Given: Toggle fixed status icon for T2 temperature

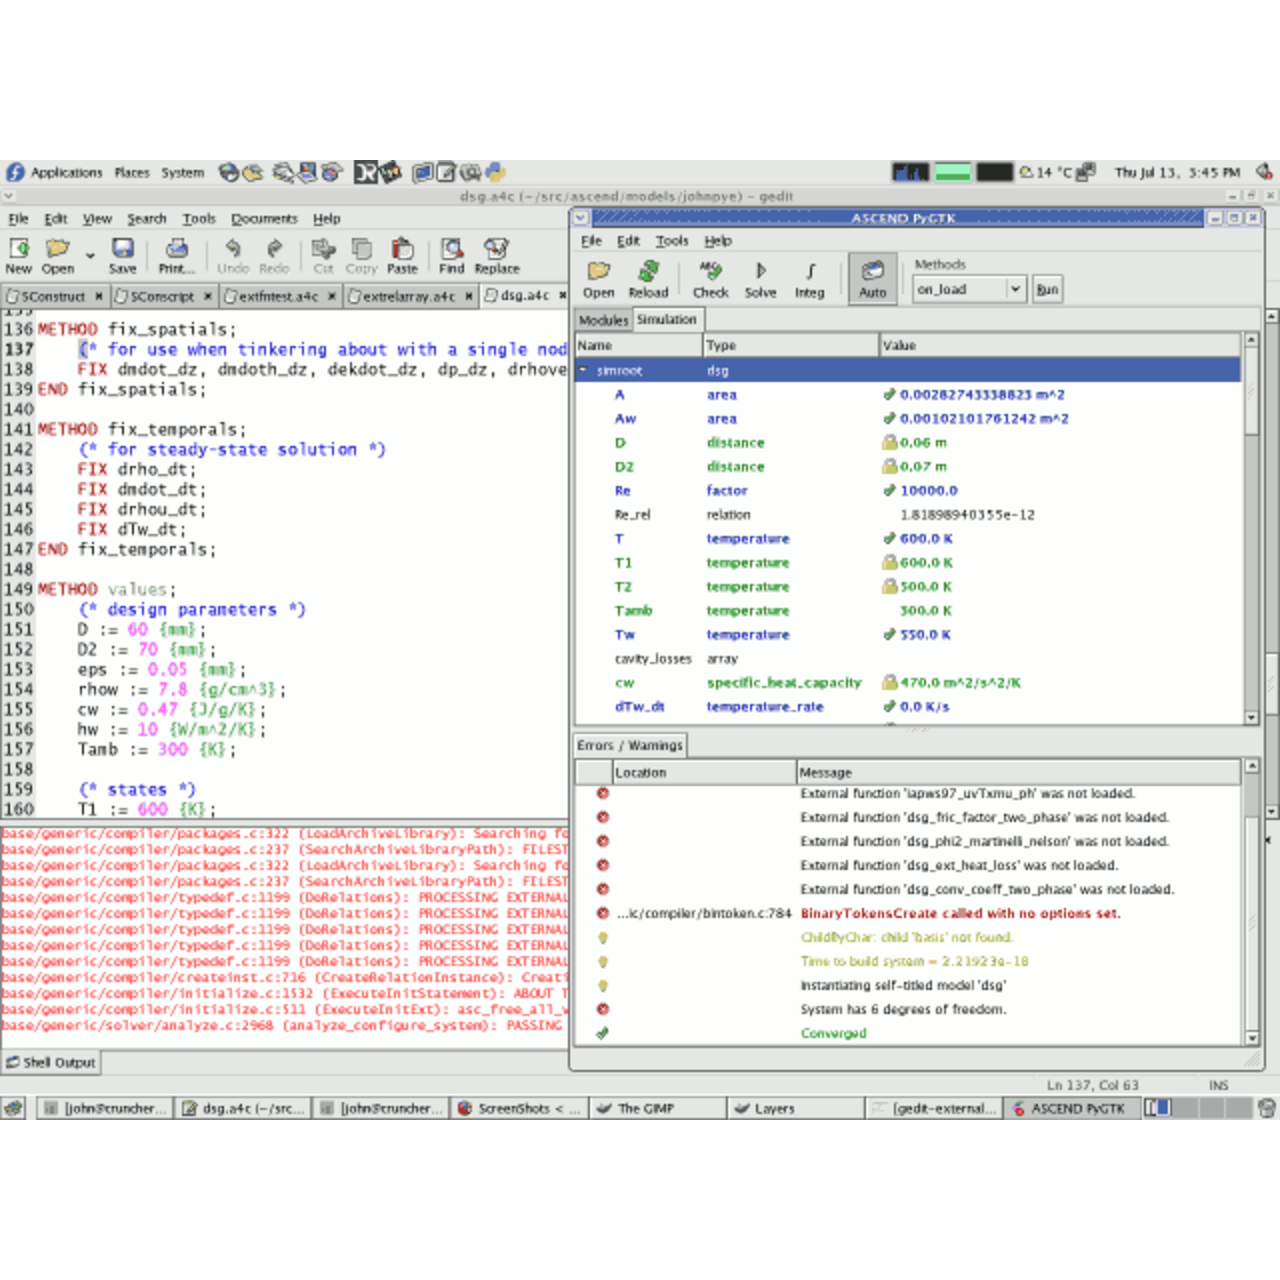Looking at the screenshot, I should tap(889, 587).
